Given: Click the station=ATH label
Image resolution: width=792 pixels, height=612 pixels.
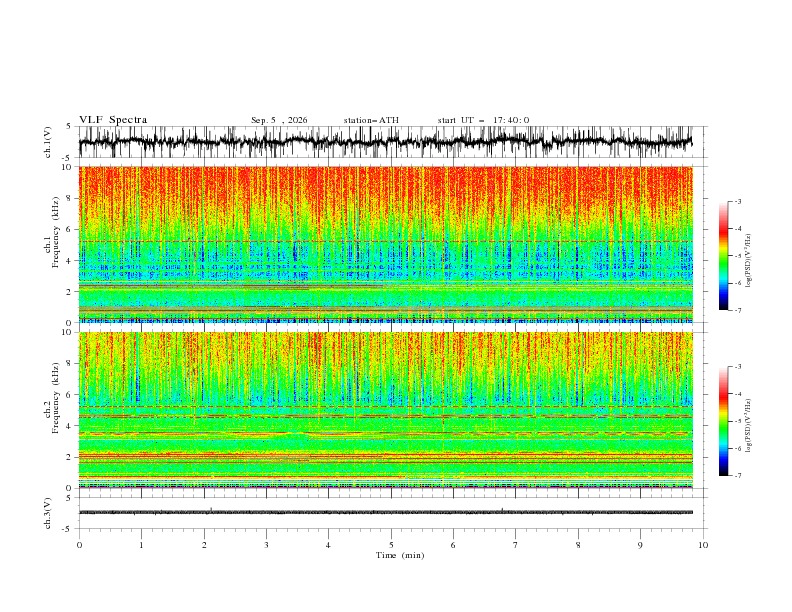Looking at the screenshot, I should pos(371,120).
